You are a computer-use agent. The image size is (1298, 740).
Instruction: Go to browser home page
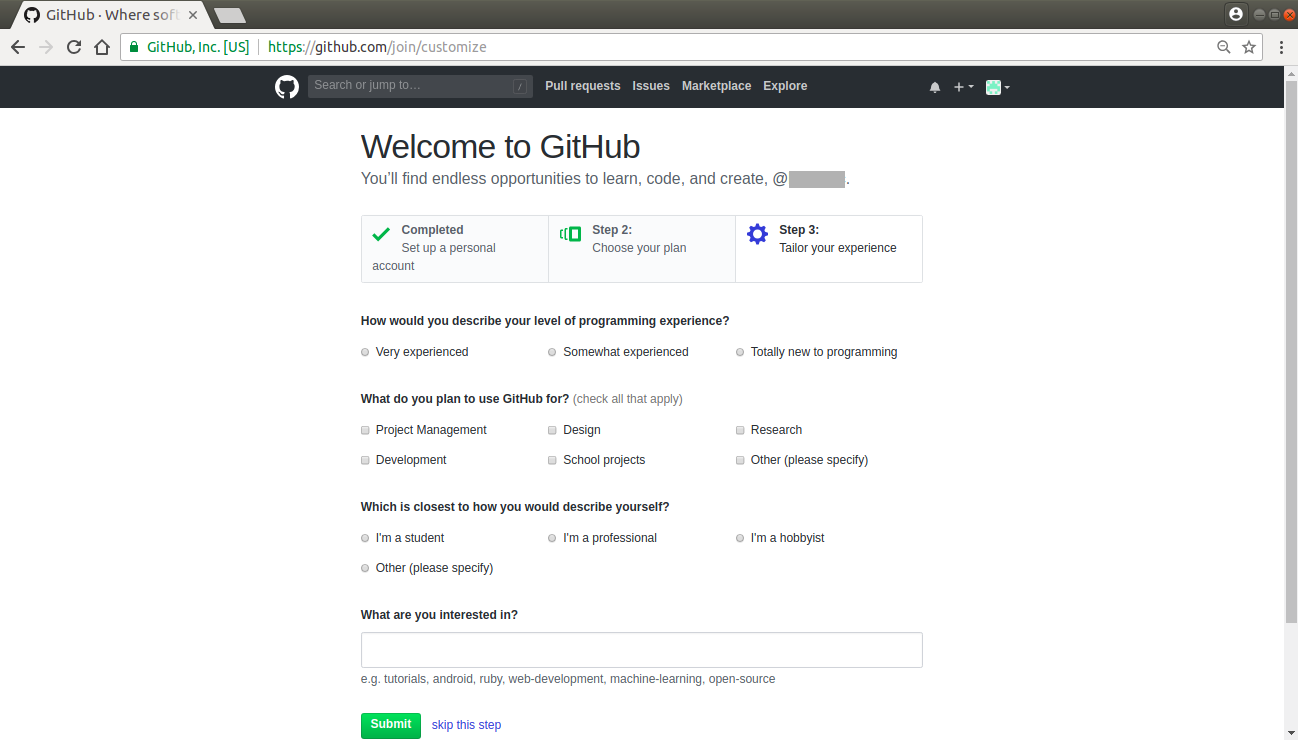(102, 47)
